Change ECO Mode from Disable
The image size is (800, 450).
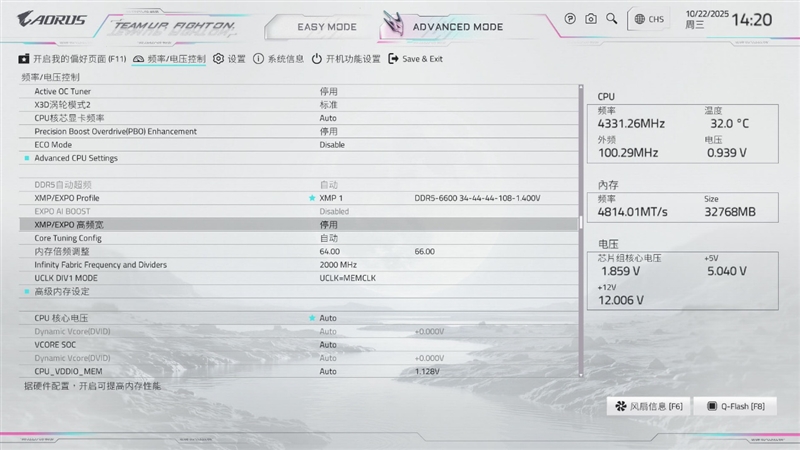click(332, 144)
